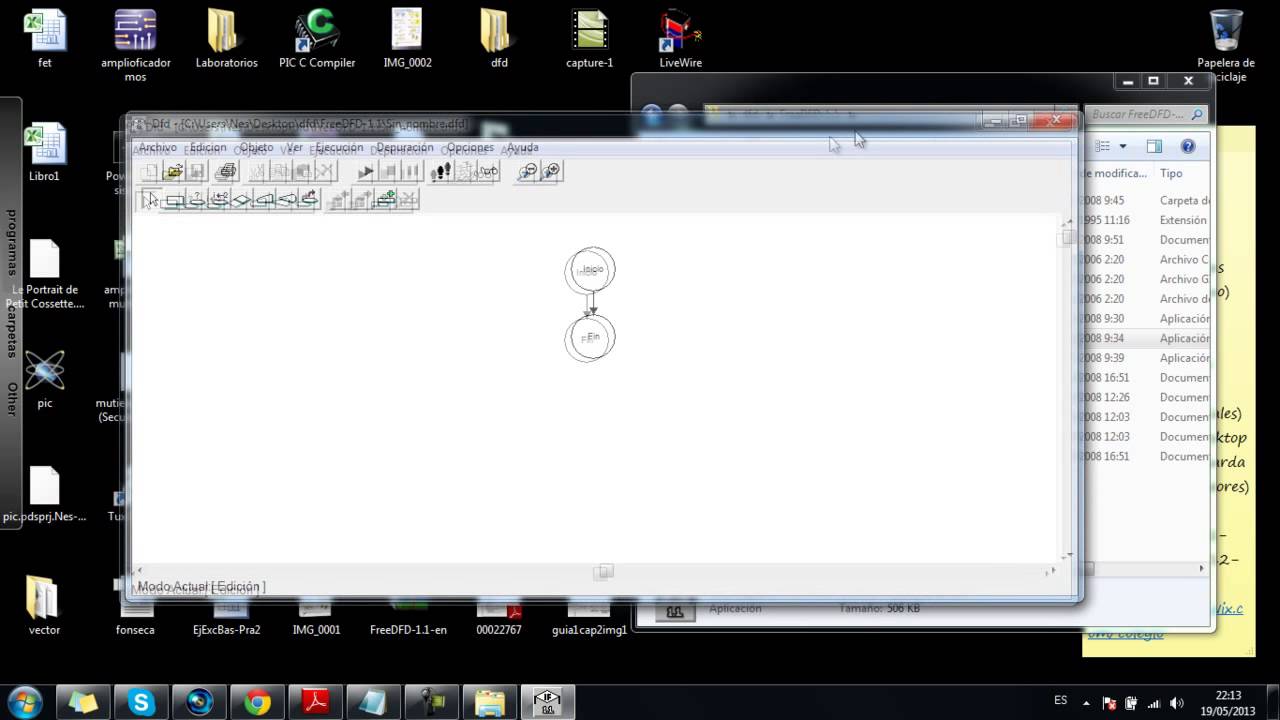Open the Edicion menu
The image size is (1280, 720).
point(208,148)
